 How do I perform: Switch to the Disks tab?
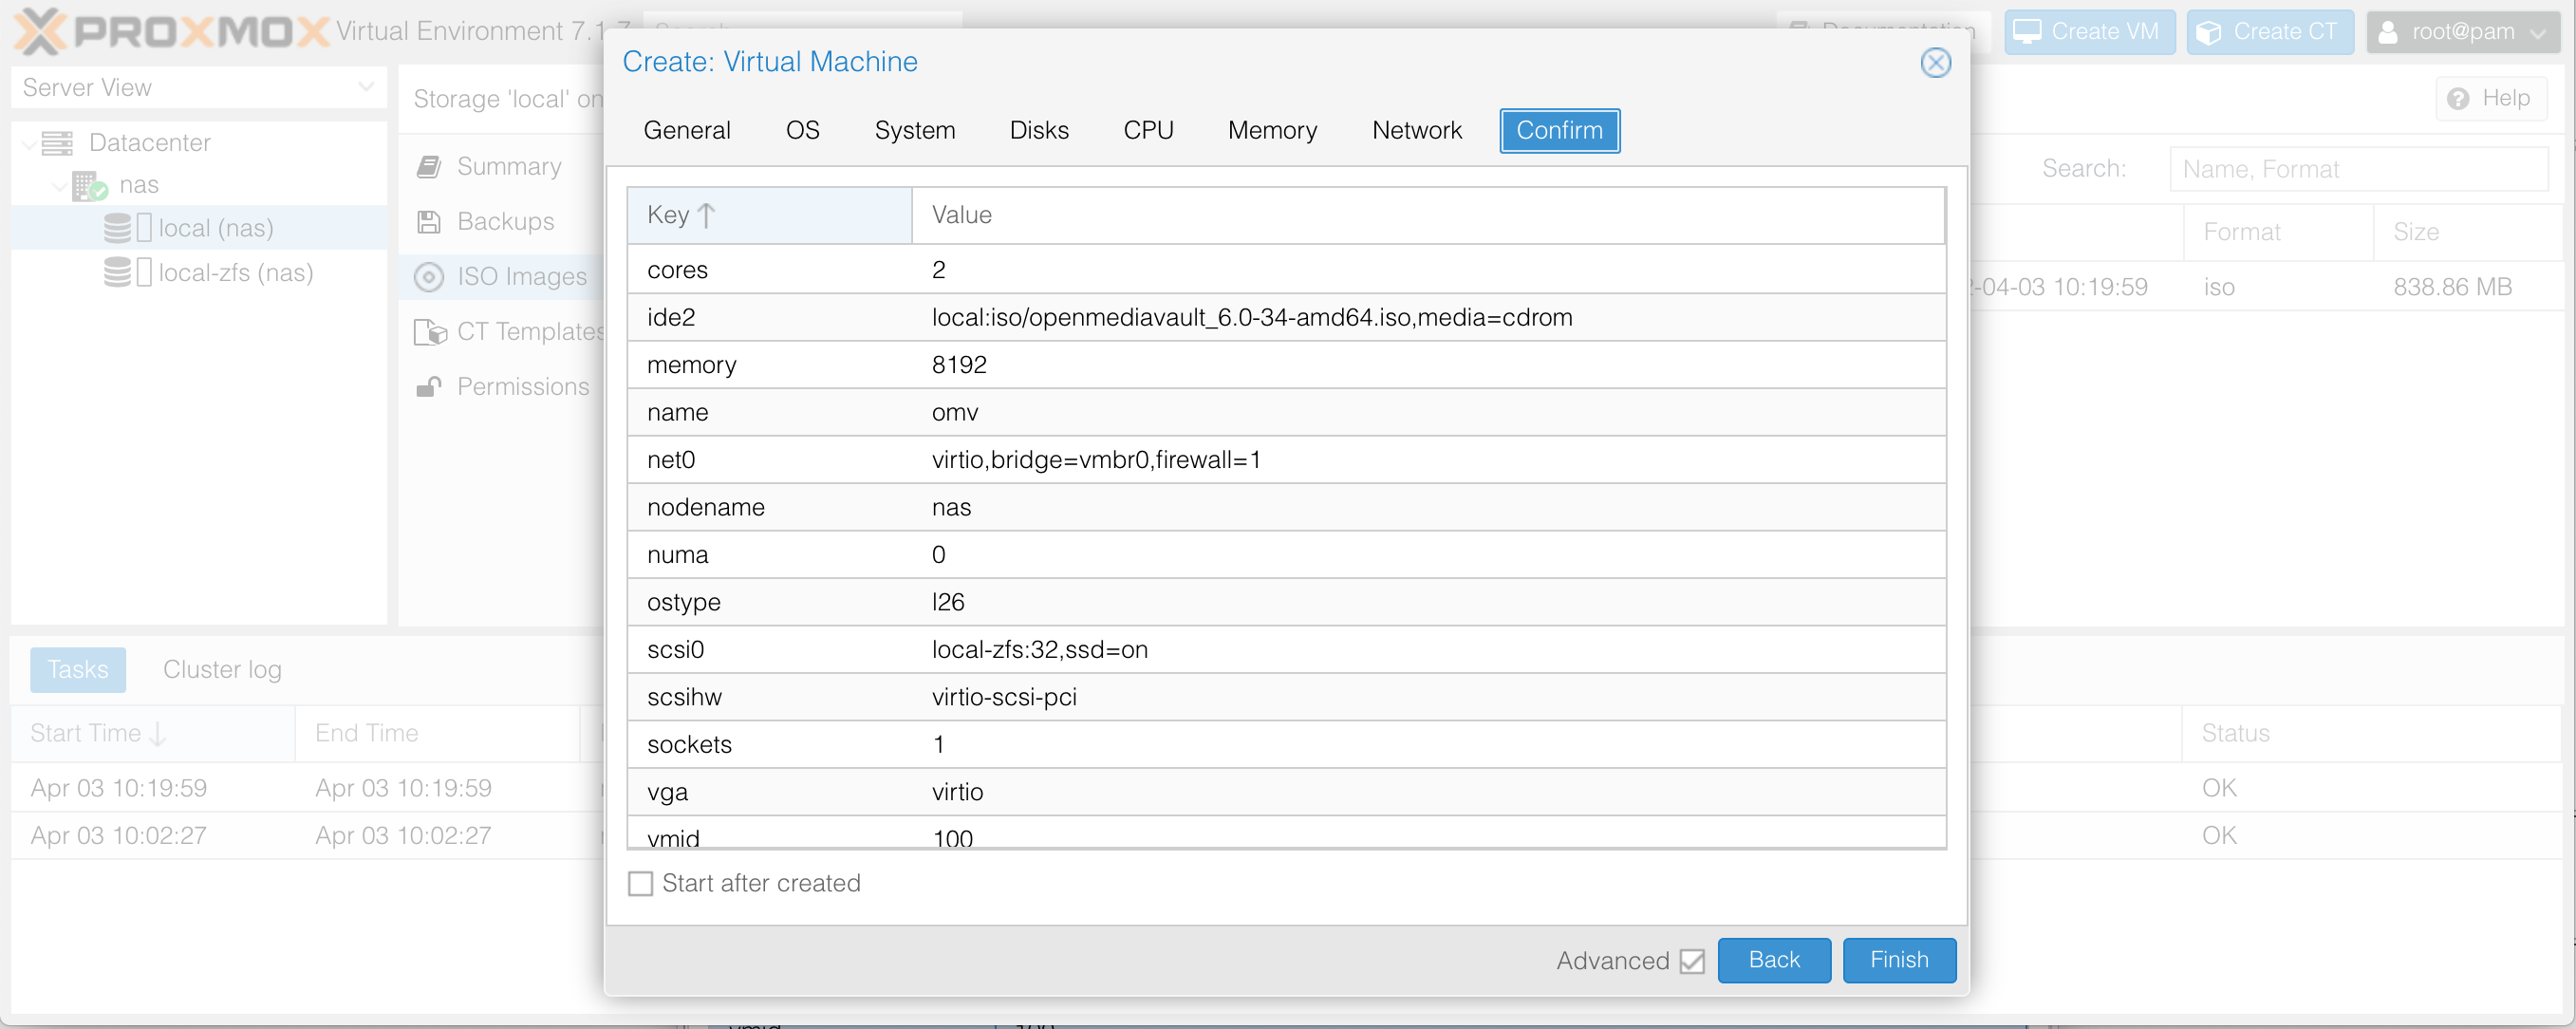1038,130
